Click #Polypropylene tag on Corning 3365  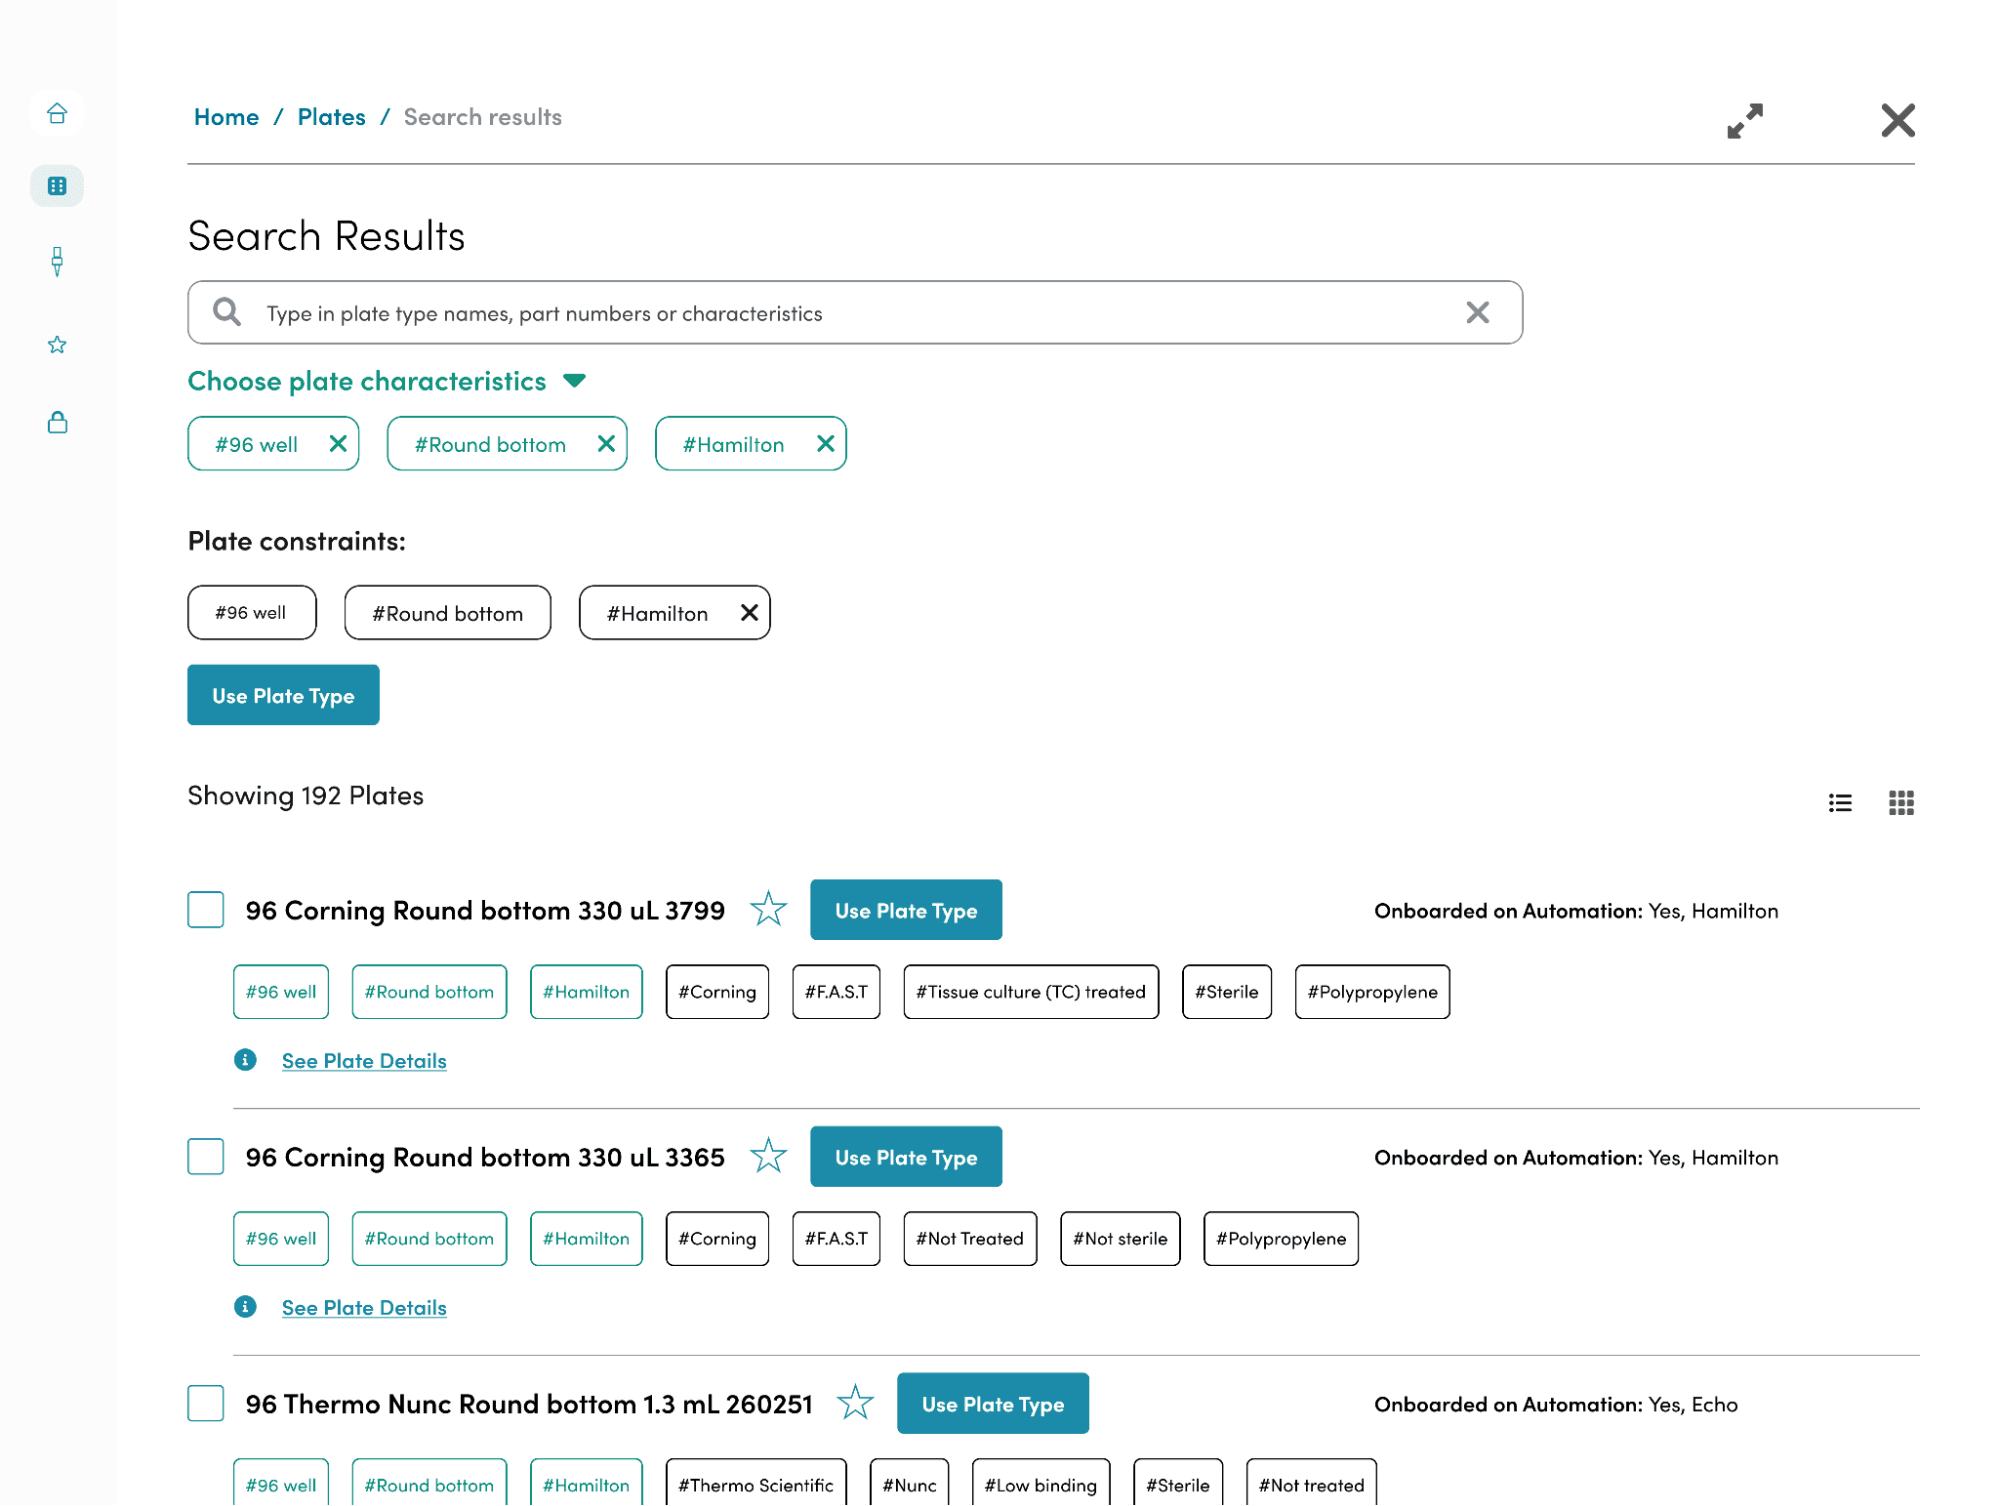tap(1281, 1239)
